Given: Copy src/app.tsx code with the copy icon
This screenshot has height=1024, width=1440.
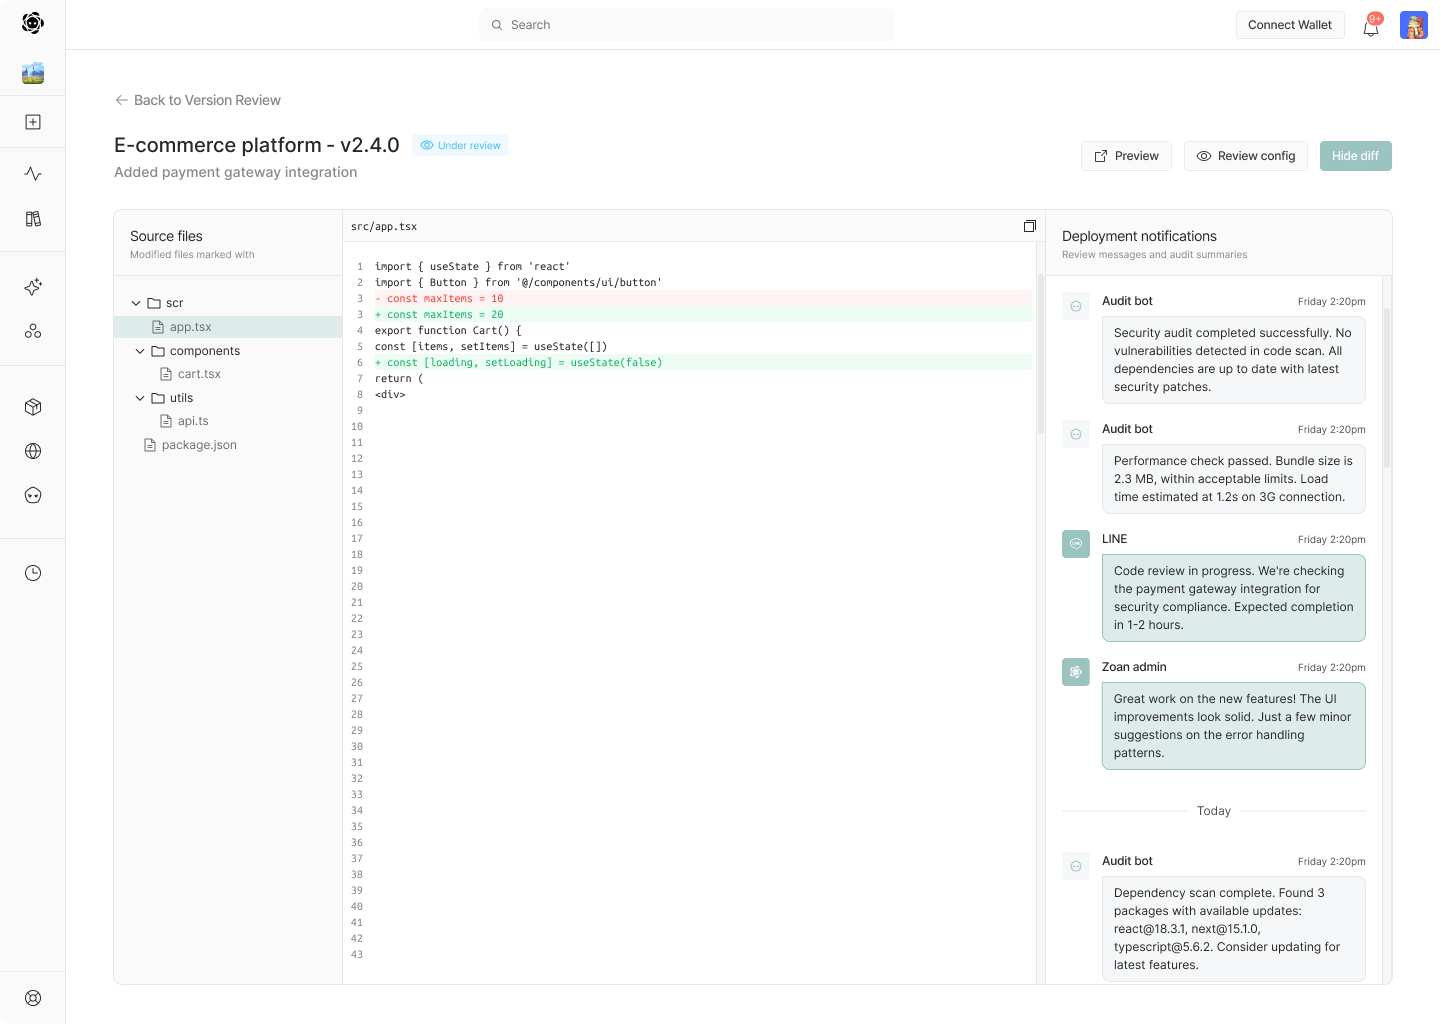Looking at the screenshot, I should pyautogui.click(x=1029, y=226).
